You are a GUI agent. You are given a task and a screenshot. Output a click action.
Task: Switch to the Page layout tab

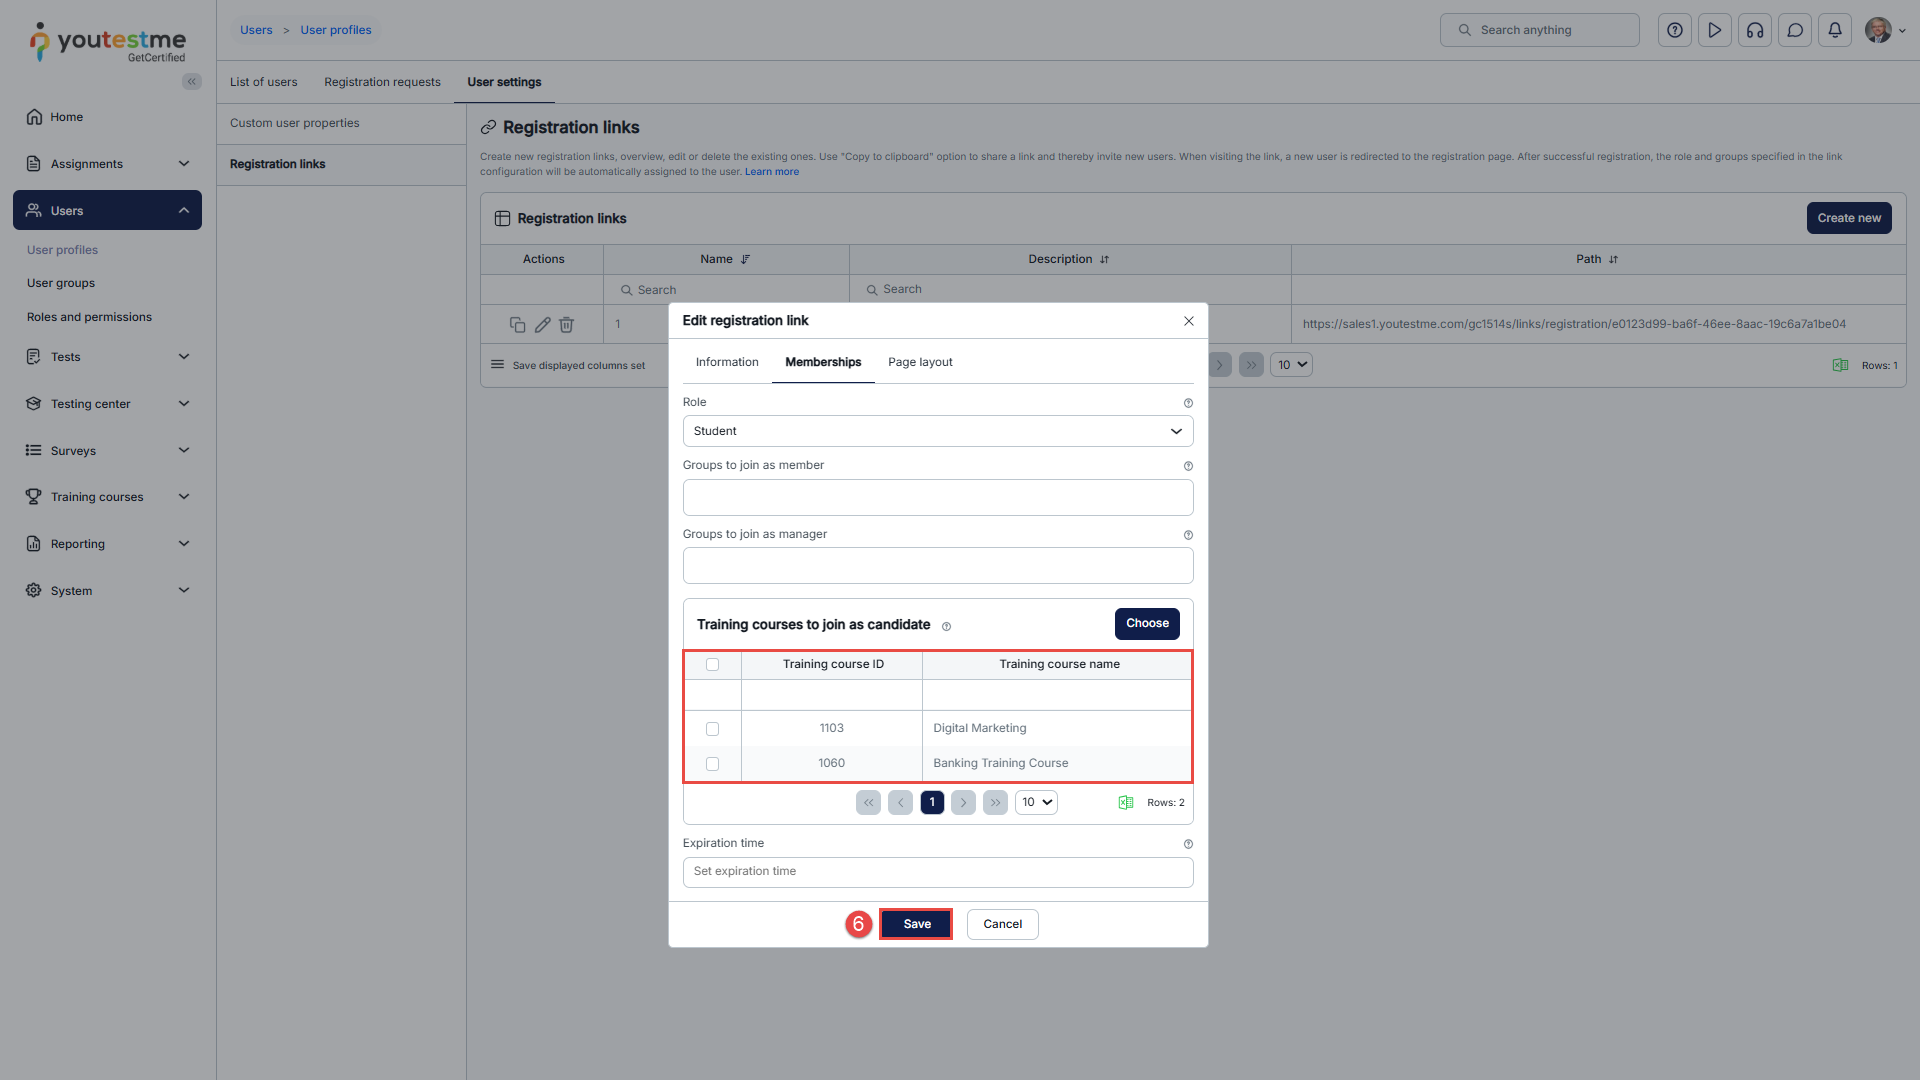coord(920,362)
